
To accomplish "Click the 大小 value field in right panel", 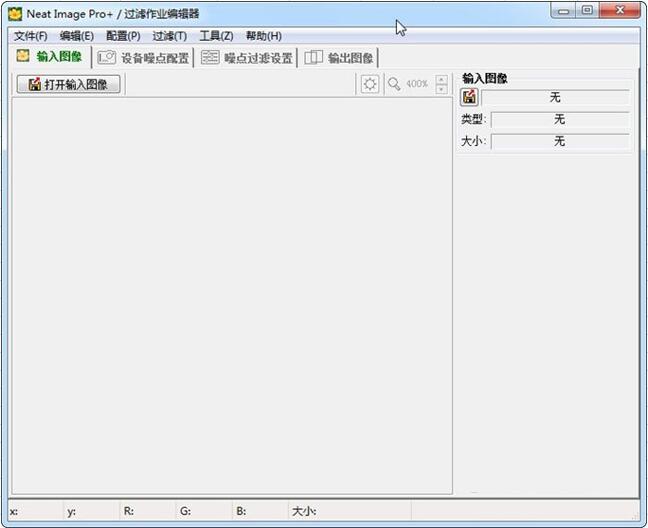I will 560,141.
